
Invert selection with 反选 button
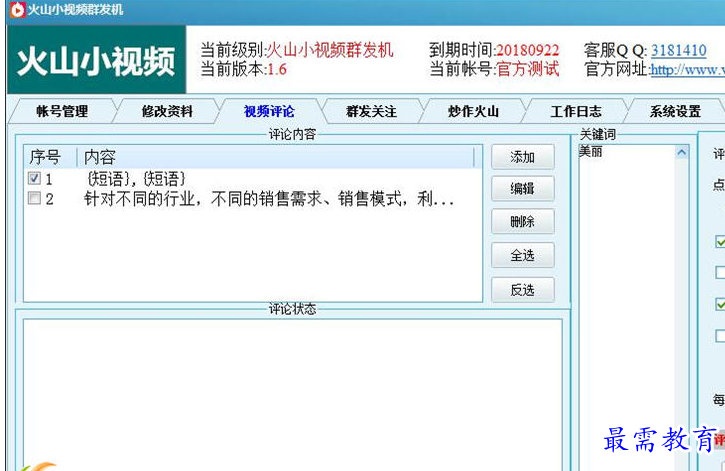coord(522,290)
